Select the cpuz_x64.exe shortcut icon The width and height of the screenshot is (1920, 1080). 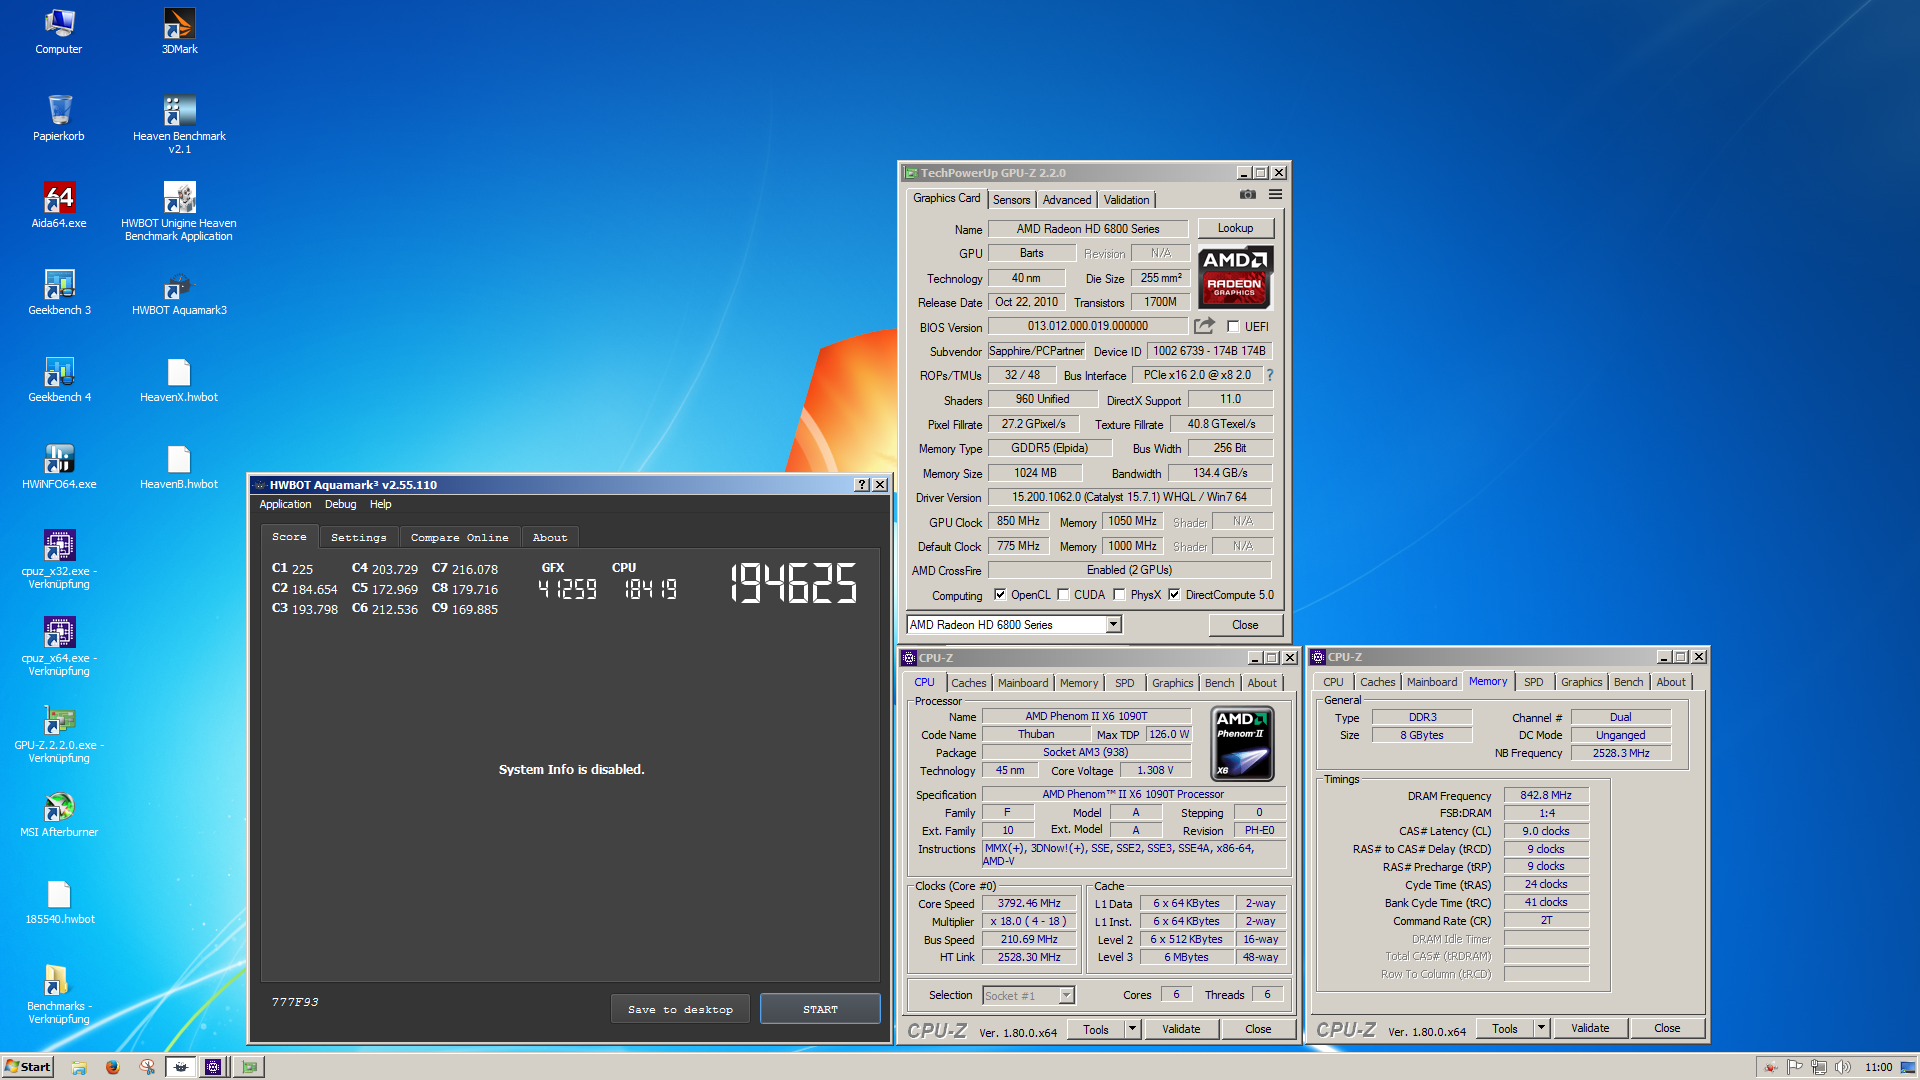click(x=59, y=646)
